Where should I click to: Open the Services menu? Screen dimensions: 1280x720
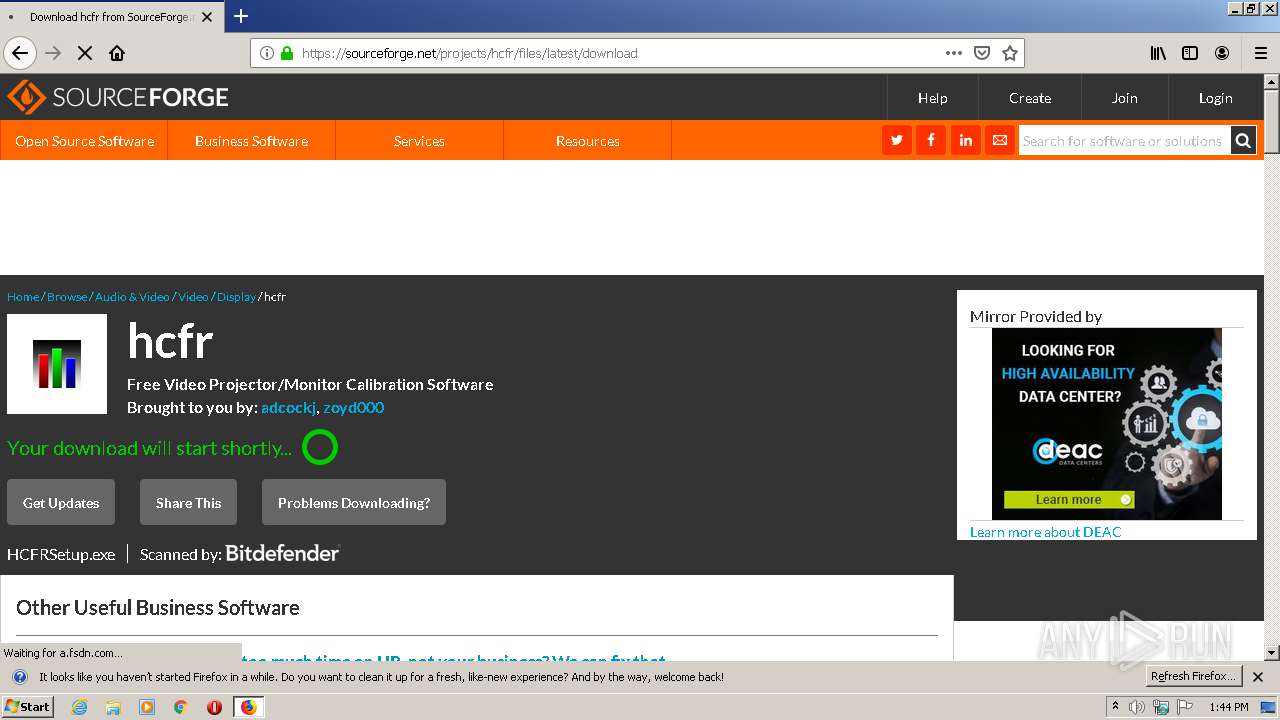pyautogui.click(x=419, y=141)
